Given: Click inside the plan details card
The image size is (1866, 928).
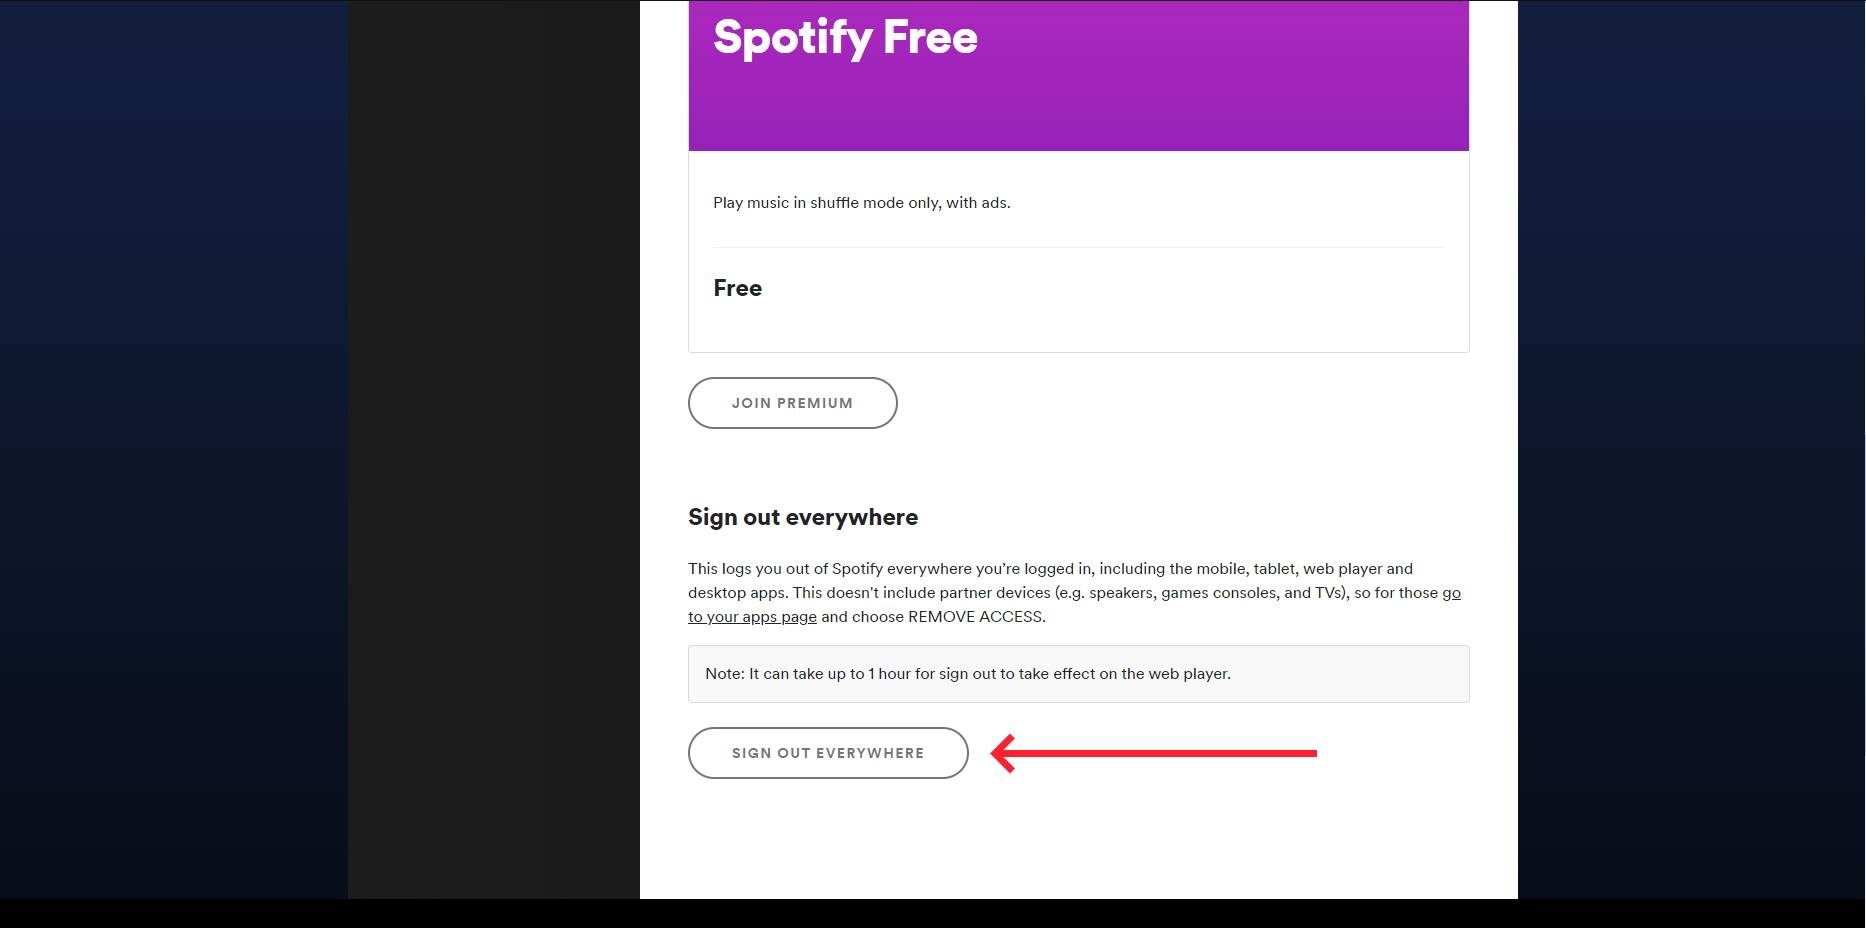Looking at the screenshot, I should pyautogui.click(x=1078, y=250).
